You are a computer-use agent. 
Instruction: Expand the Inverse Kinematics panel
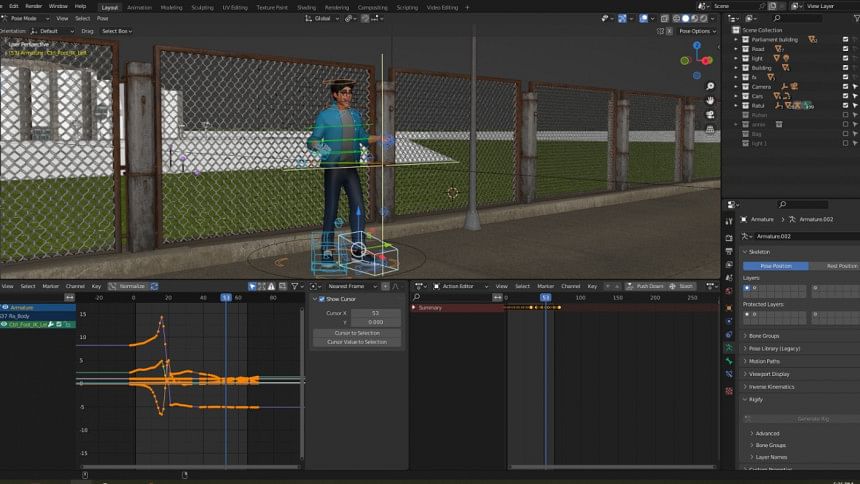[x=773, y=386]
